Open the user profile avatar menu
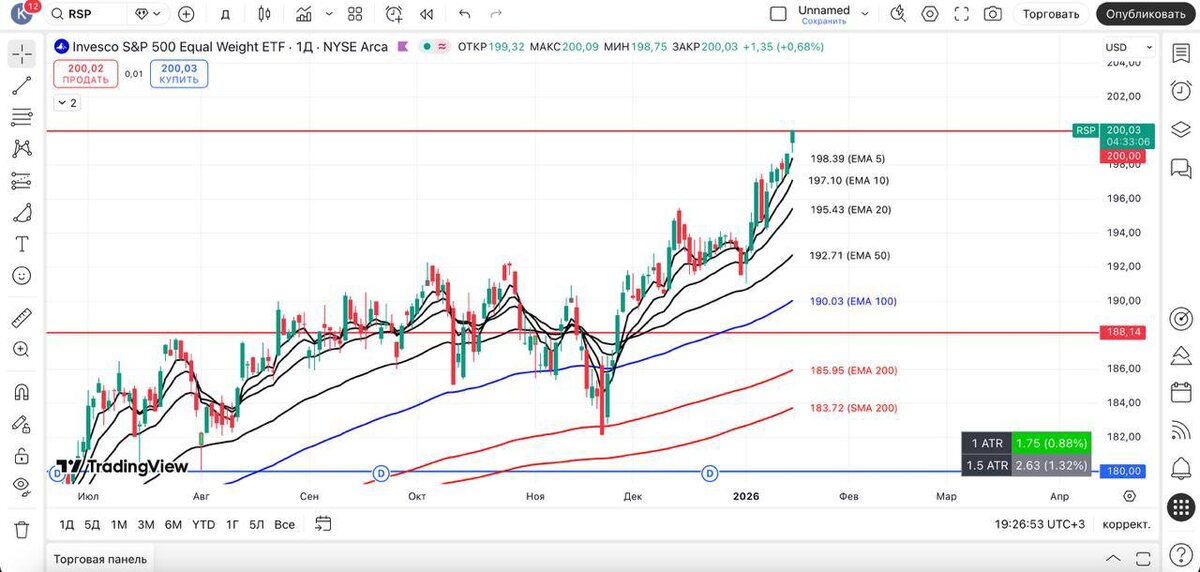Image resolution: width=1200 pixels, height=572 pixels. (x=22, y=14)
